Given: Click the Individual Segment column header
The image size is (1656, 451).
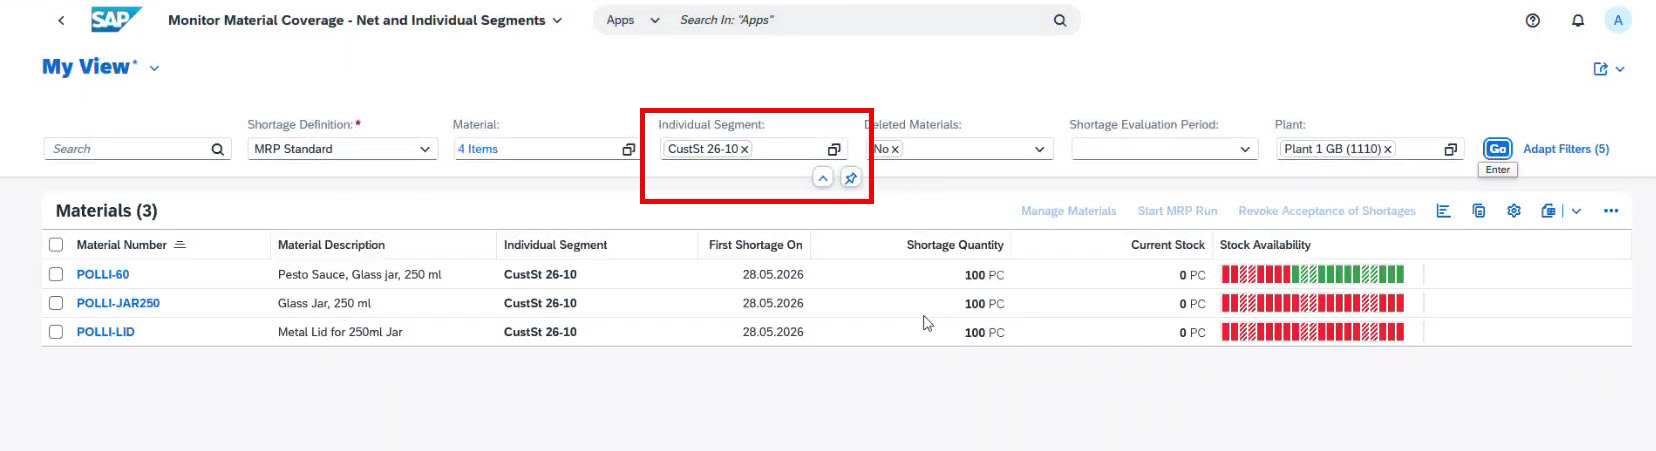Looking at the screenshot, I should click(555, 245).
